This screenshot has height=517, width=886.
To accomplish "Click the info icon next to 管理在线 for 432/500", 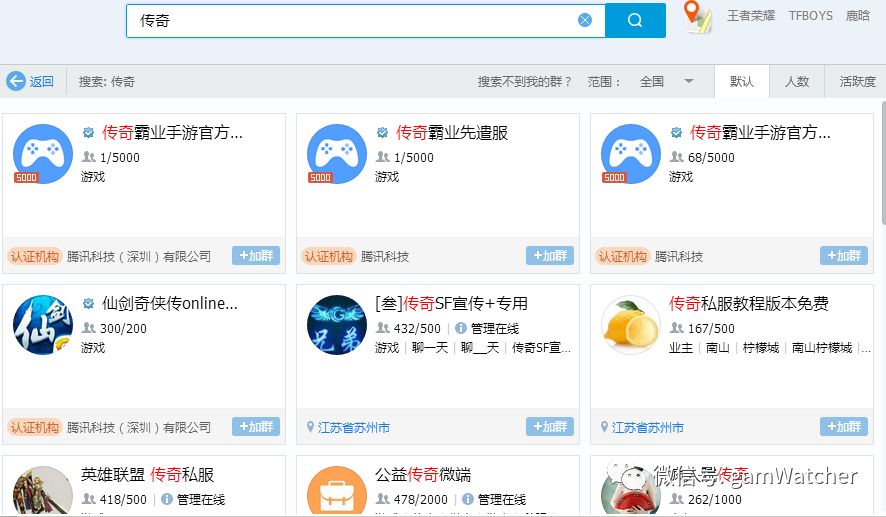I will [x=461, y=328].
